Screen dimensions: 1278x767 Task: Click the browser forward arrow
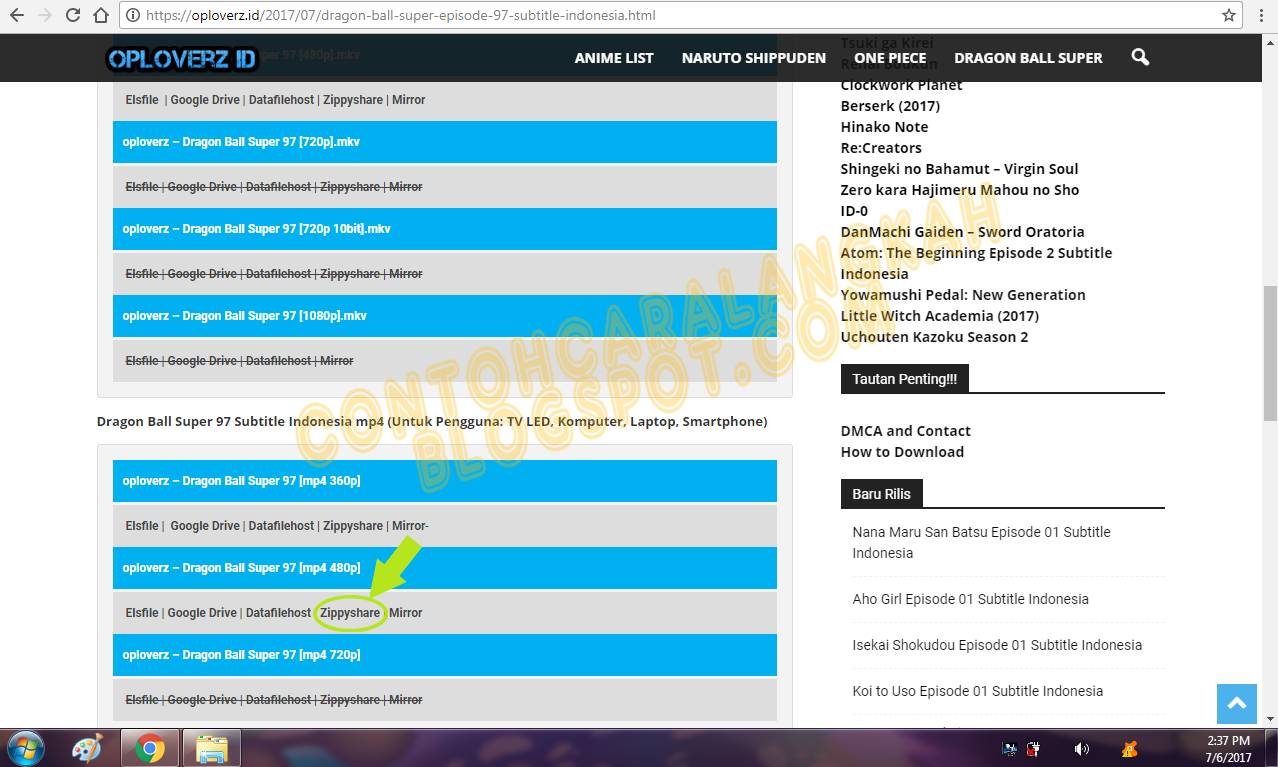(45, 16)
